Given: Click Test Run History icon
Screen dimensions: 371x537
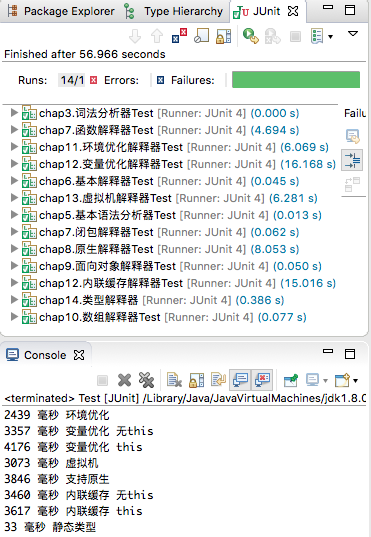Looking at the screenshot, I should 317,36.
